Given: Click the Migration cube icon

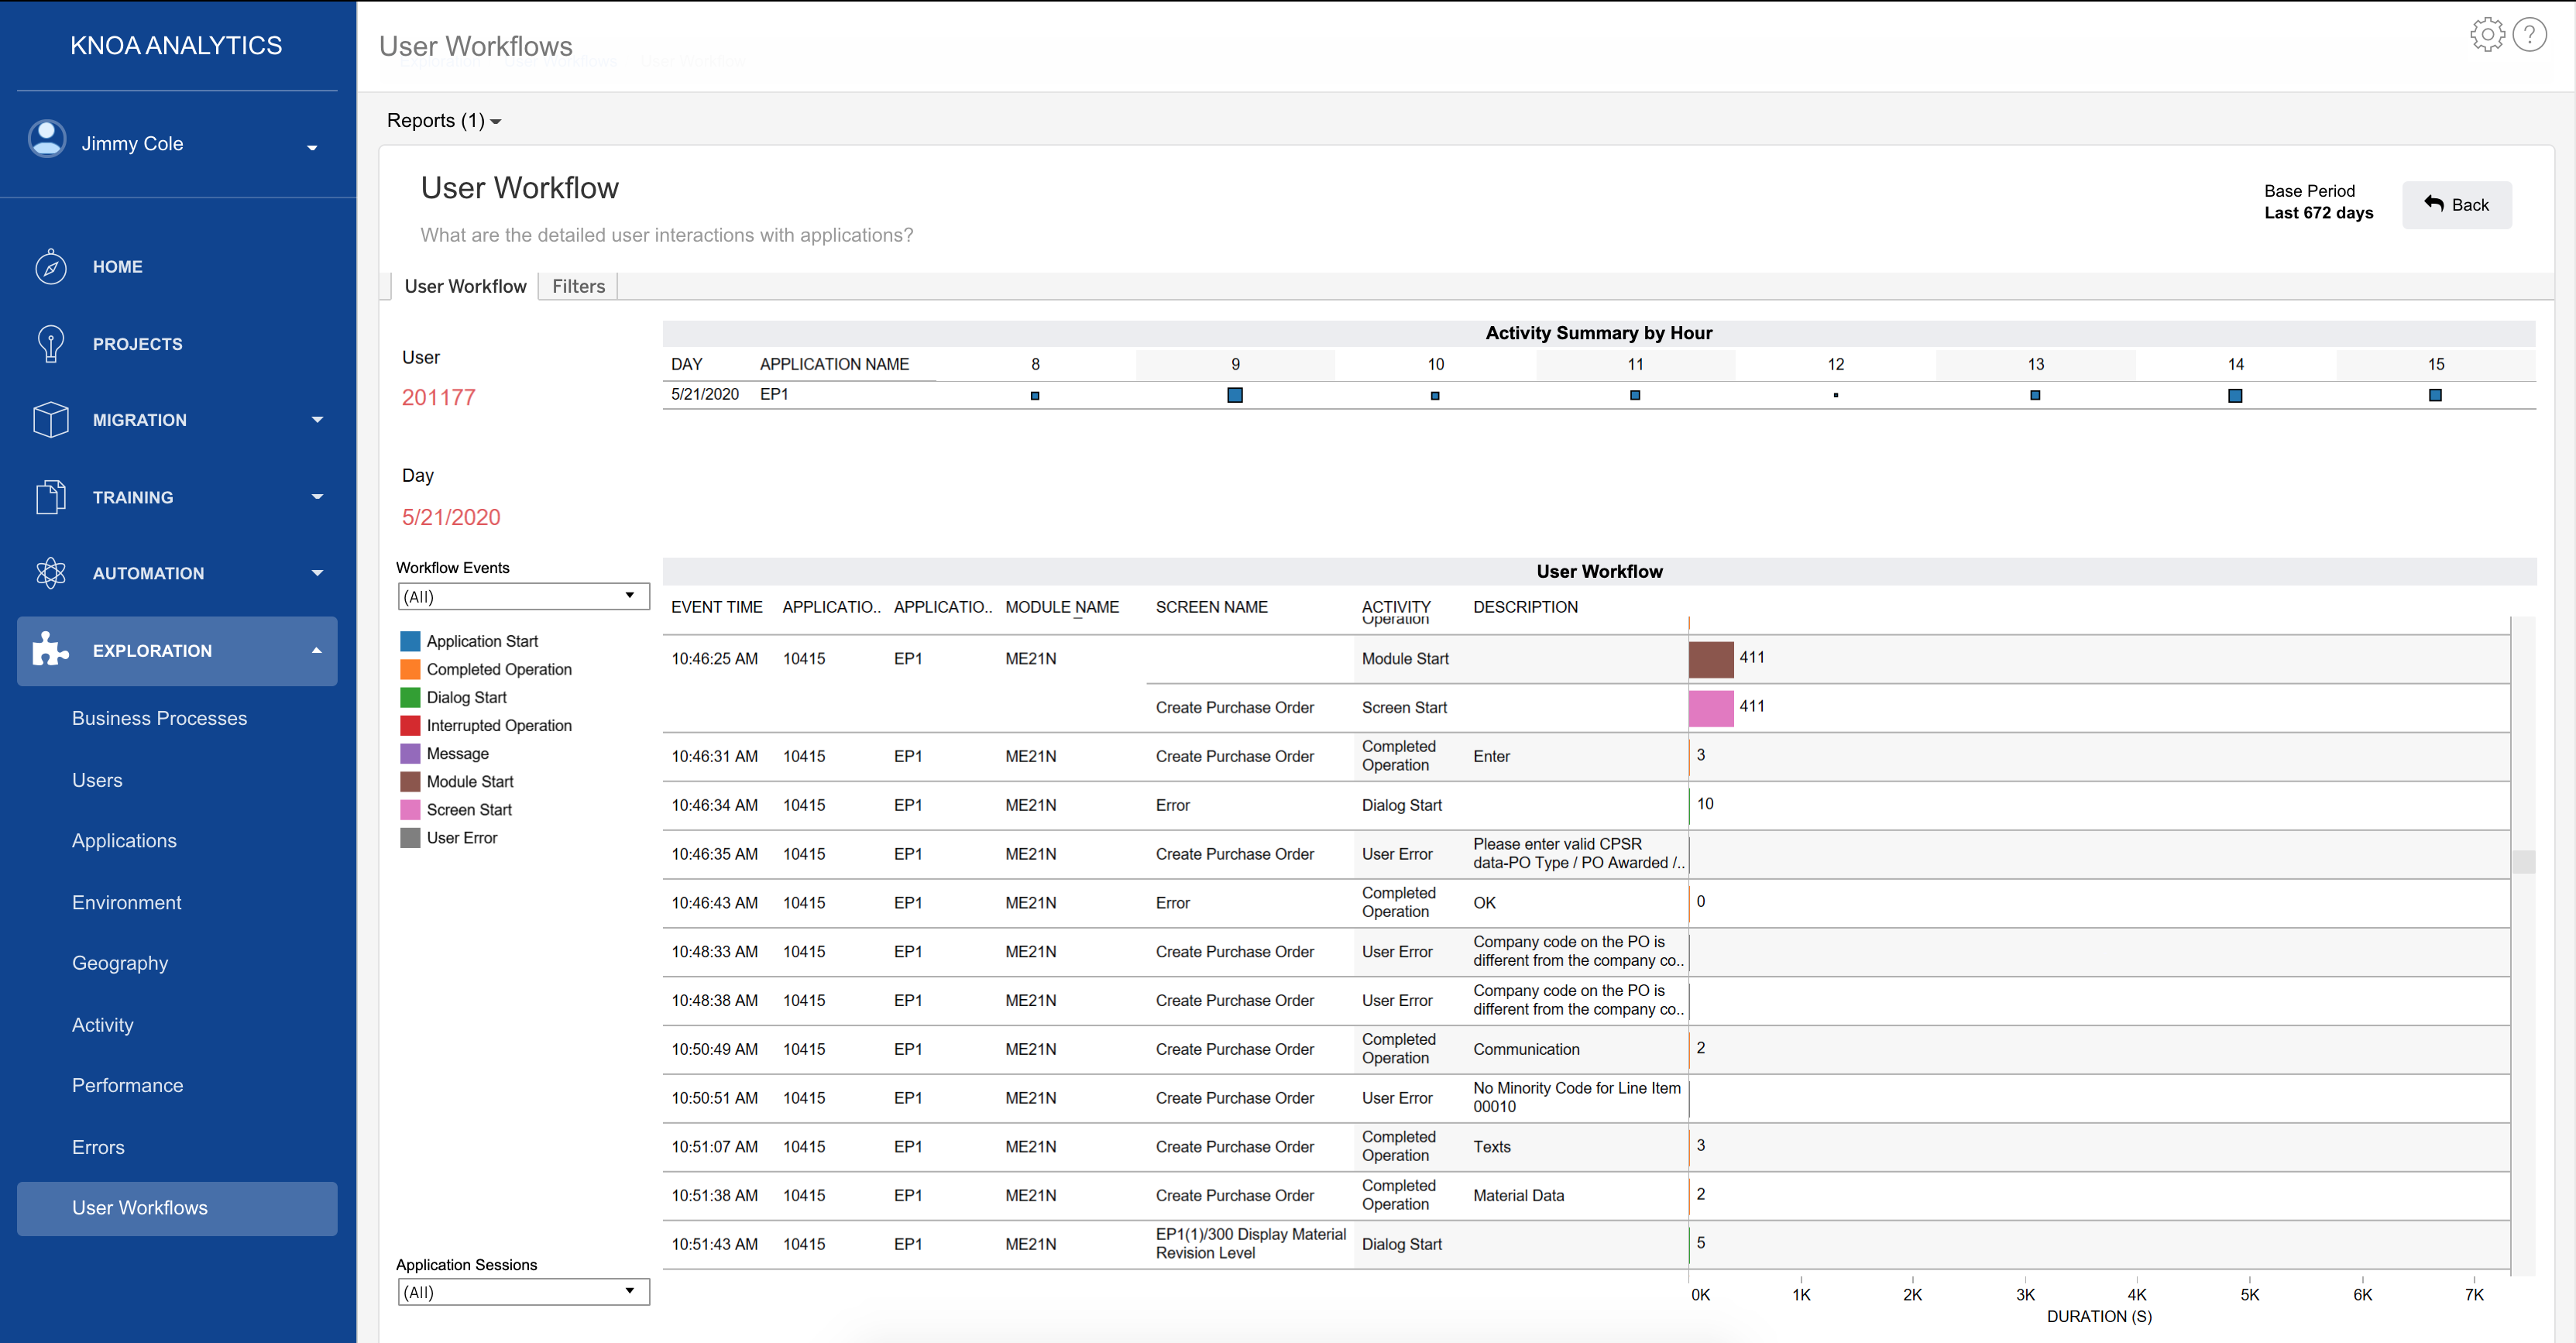Looking at the screenshot, I should click(50, 420).
